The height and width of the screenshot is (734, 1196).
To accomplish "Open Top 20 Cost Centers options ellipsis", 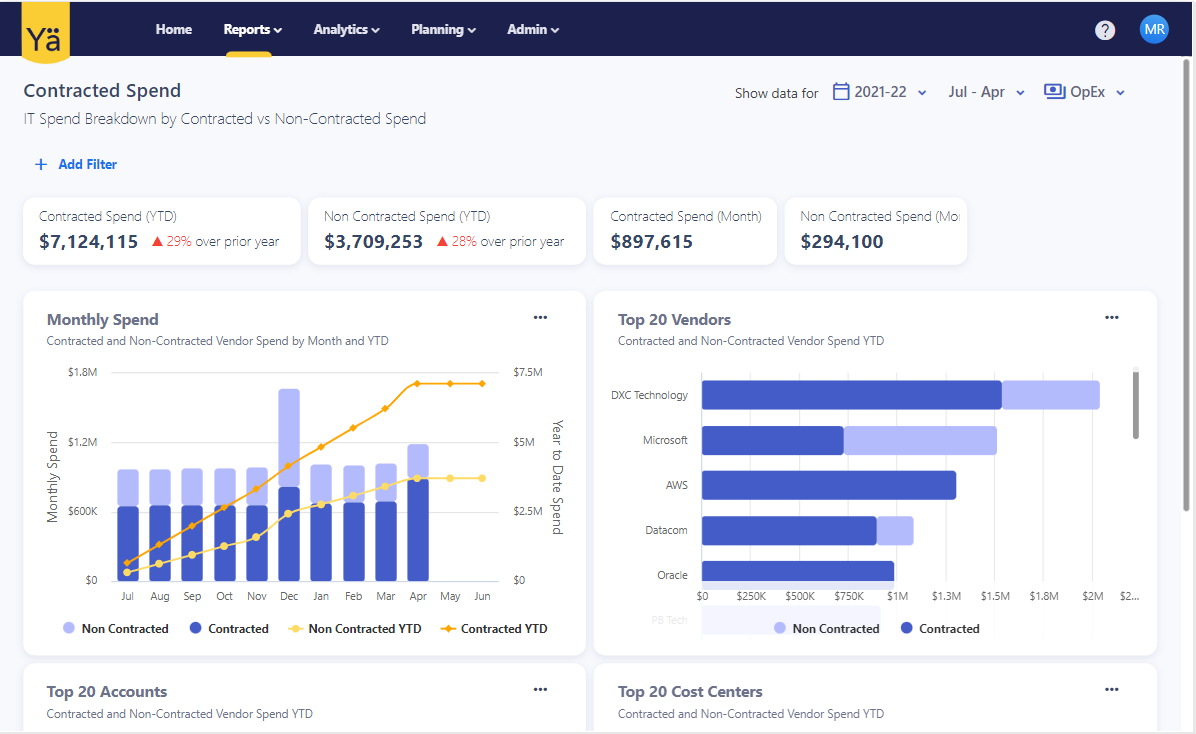I will [x=1111, y=690].
